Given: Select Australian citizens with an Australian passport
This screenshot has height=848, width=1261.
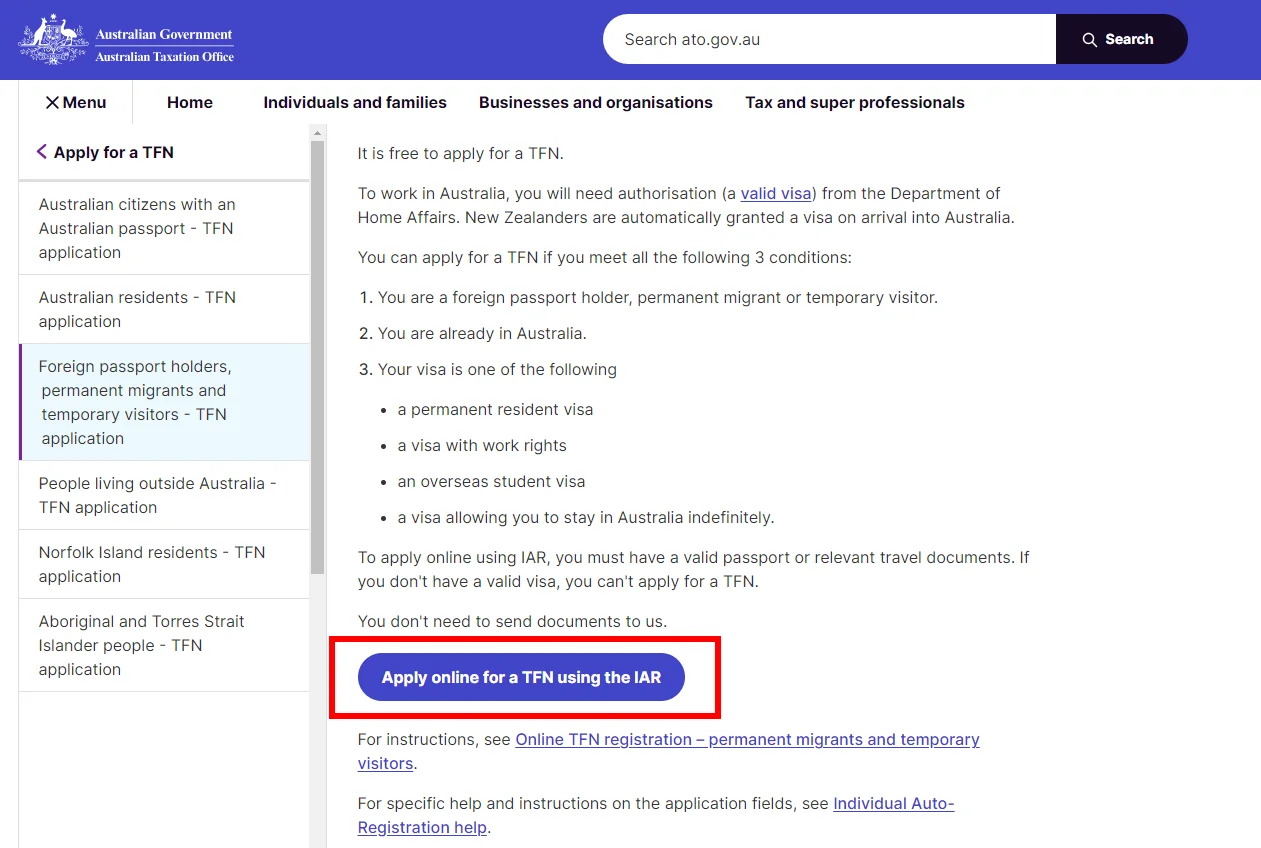Looking at the screenshot, I should pyautogui.click(x=137, y=228).
